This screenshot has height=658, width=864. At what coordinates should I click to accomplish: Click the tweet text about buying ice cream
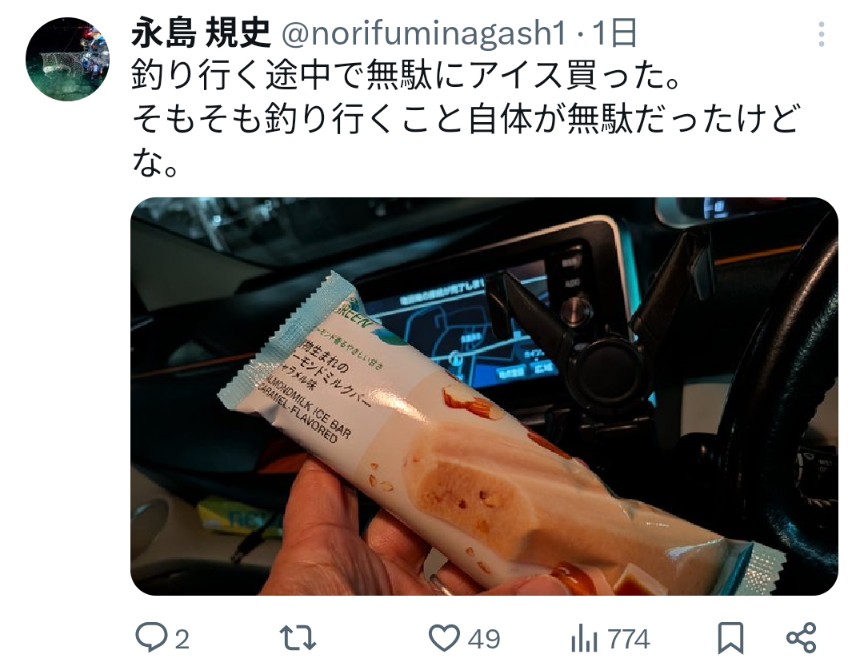pyautogui.click(x=407, y=76)
